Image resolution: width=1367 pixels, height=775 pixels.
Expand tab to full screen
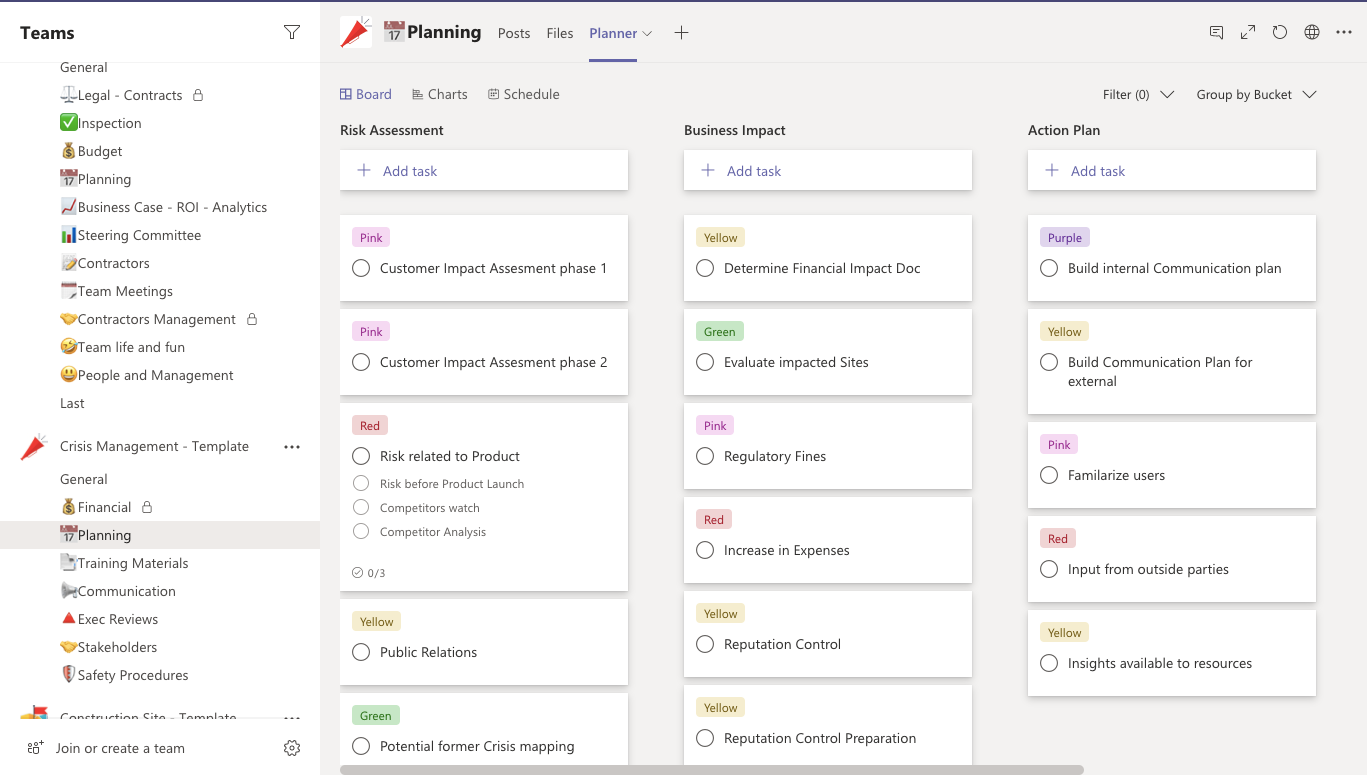pos(1248,33)
